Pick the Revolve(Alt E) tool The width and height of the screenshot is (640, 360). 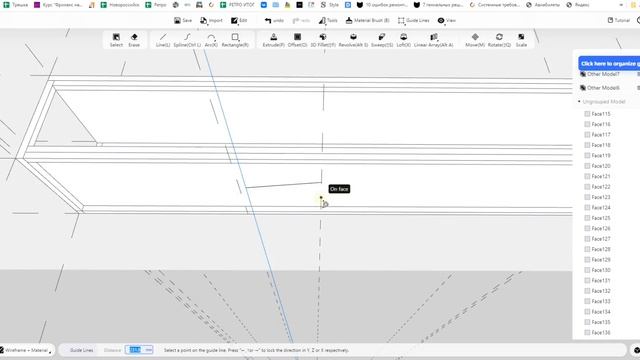(353, 40)
